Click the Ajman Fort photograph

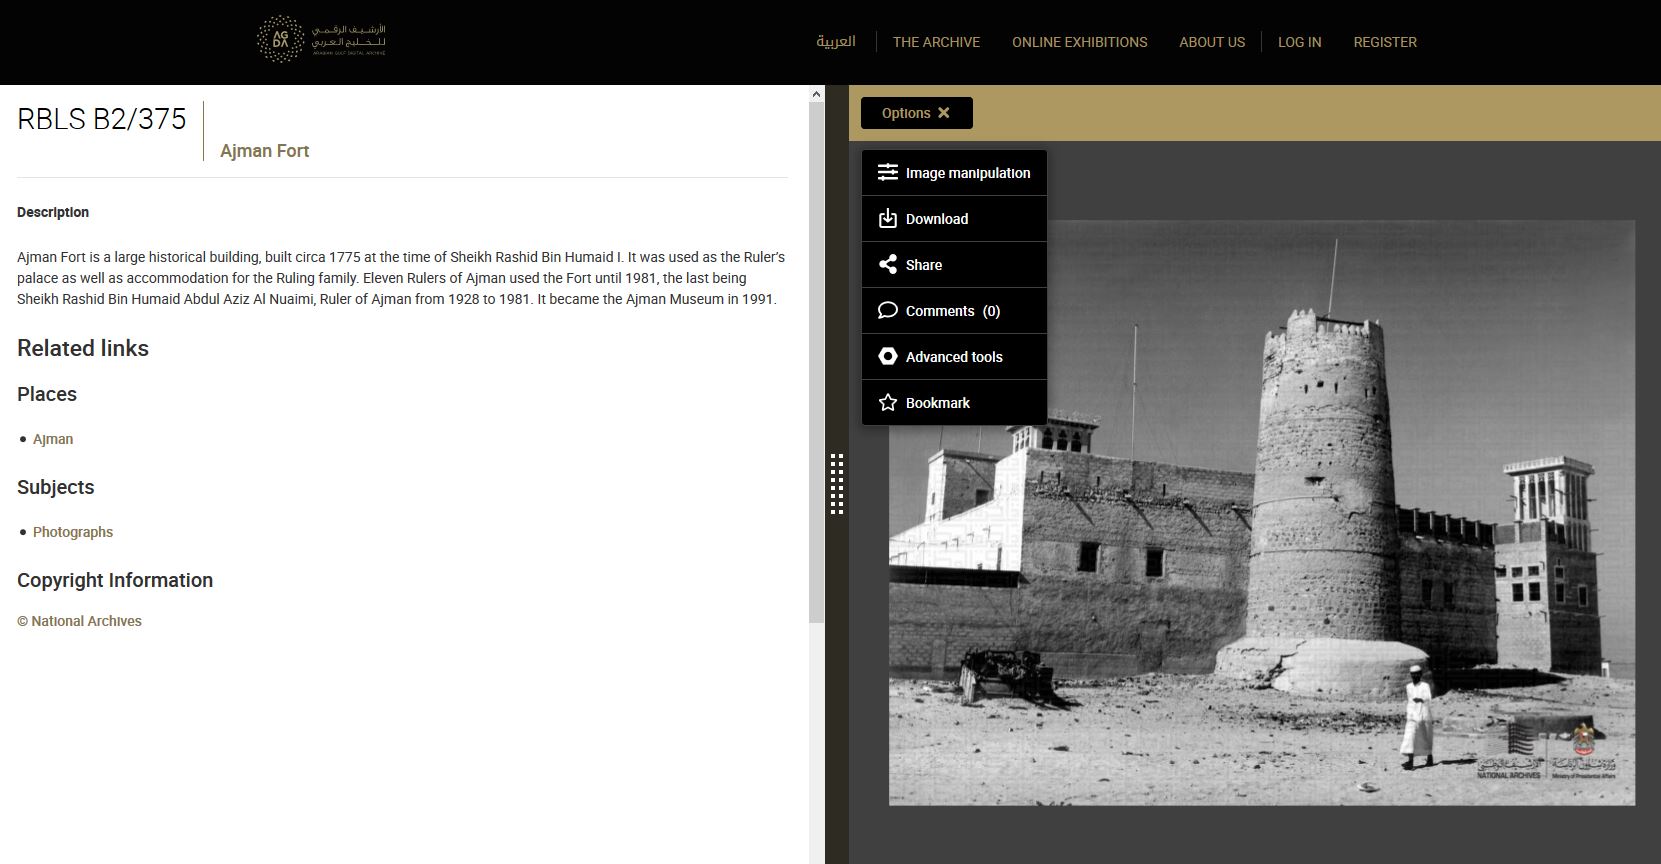click(1262, 512)
